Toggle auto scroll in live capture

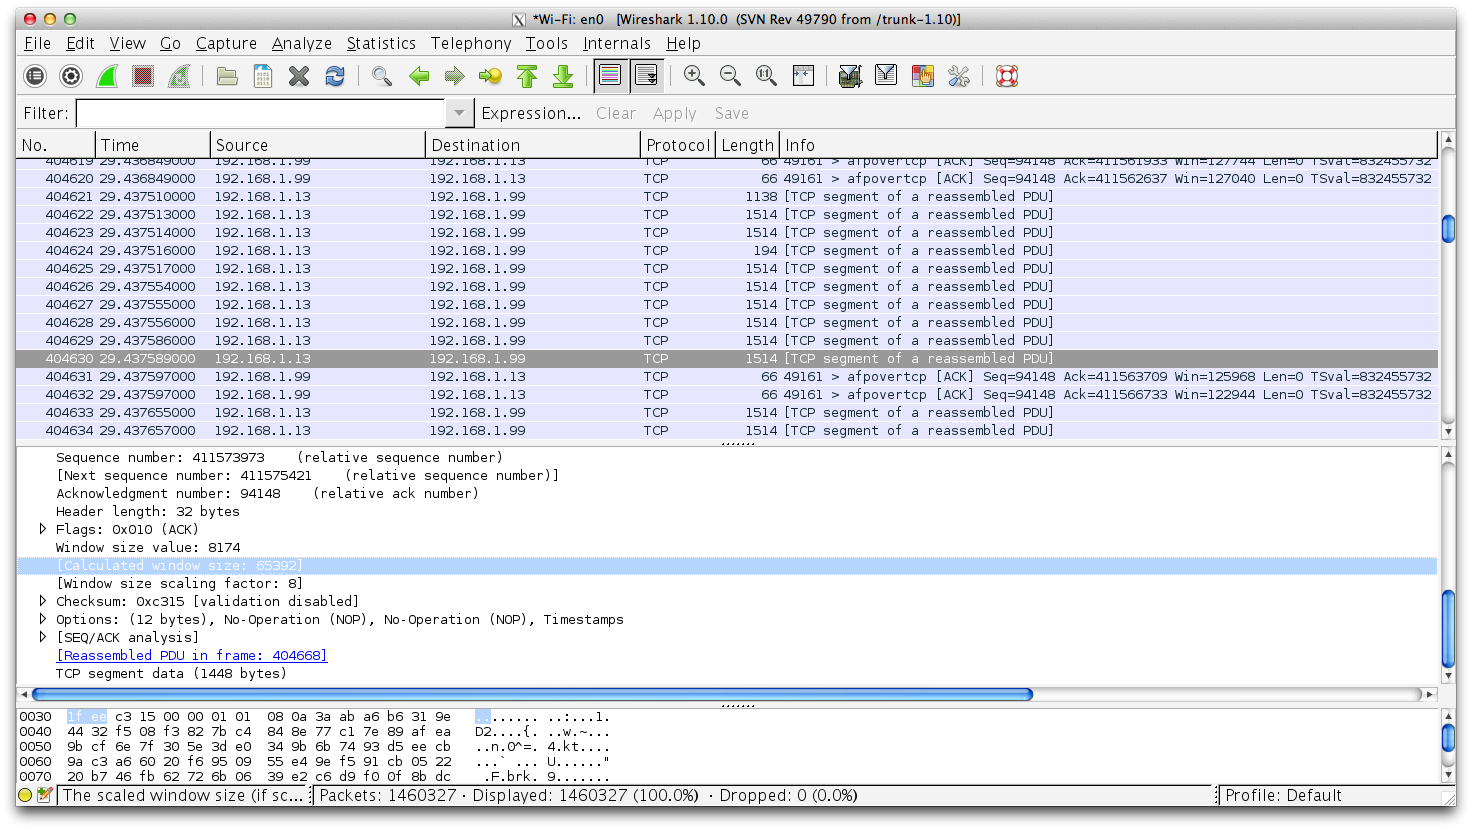click(646, 76)
